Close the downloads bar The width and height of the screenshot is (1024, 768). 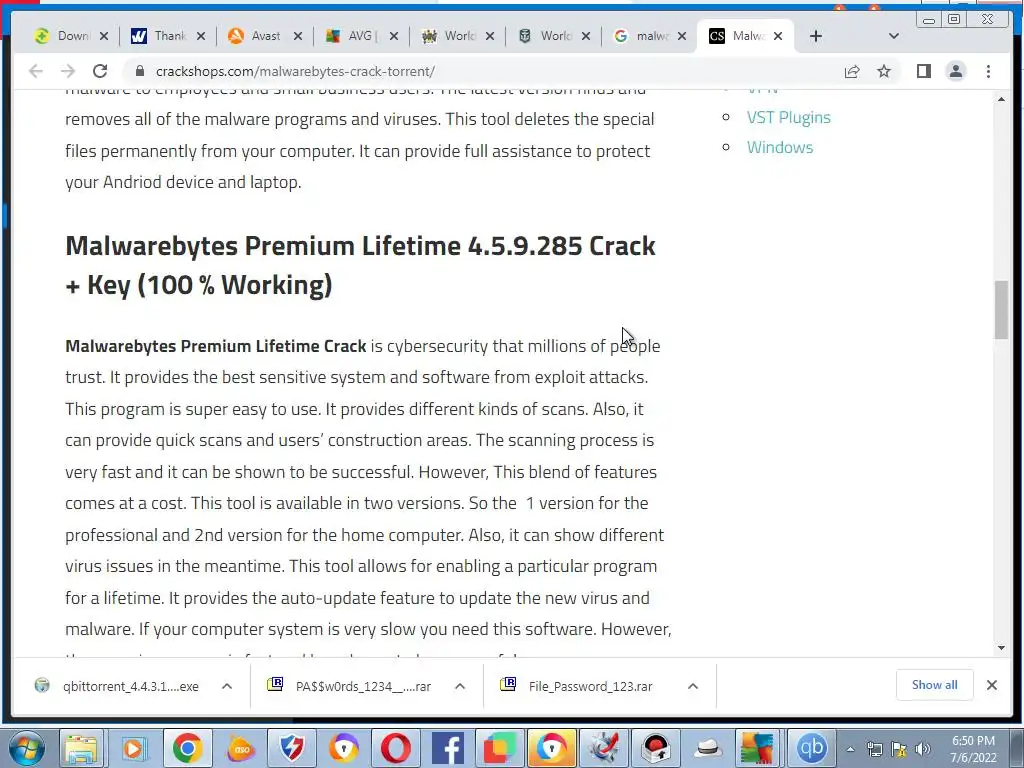pos(991,685)
